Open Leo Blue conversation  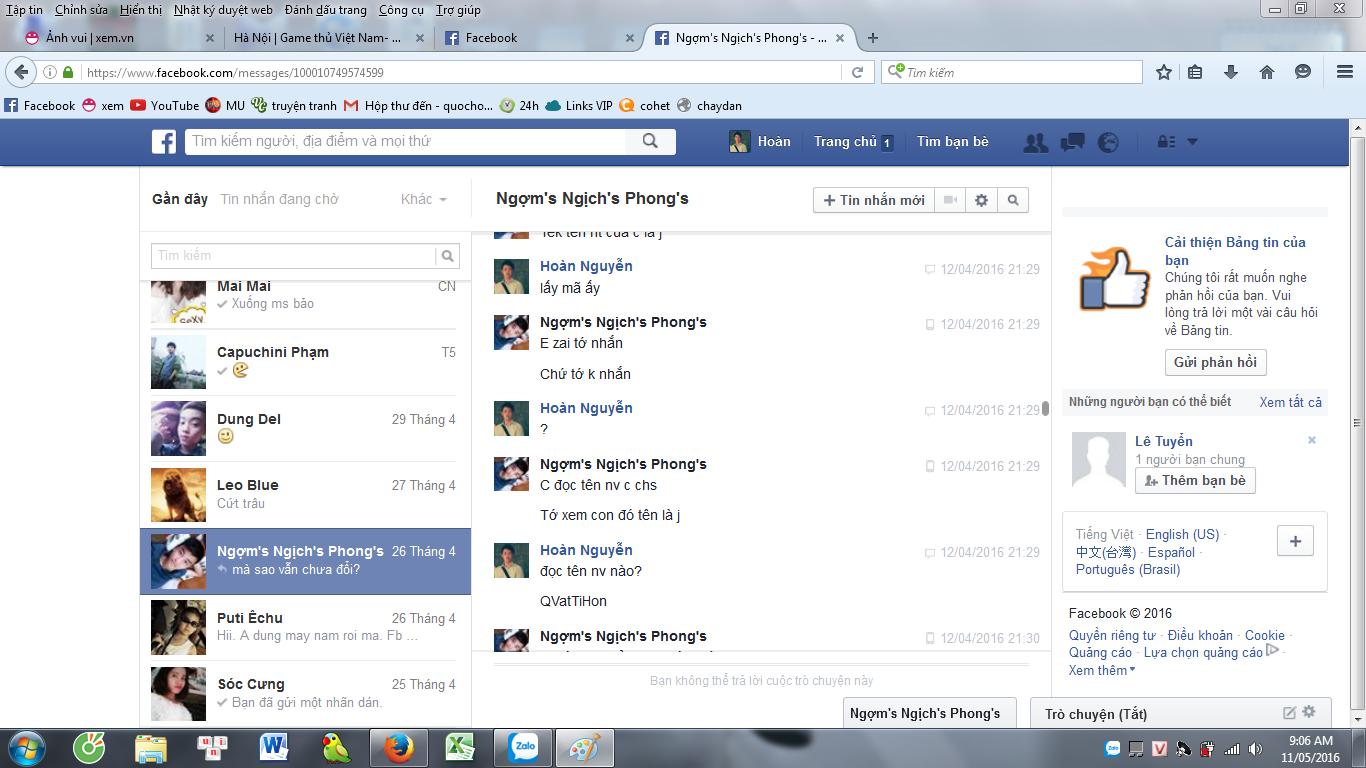click(305, 495)
